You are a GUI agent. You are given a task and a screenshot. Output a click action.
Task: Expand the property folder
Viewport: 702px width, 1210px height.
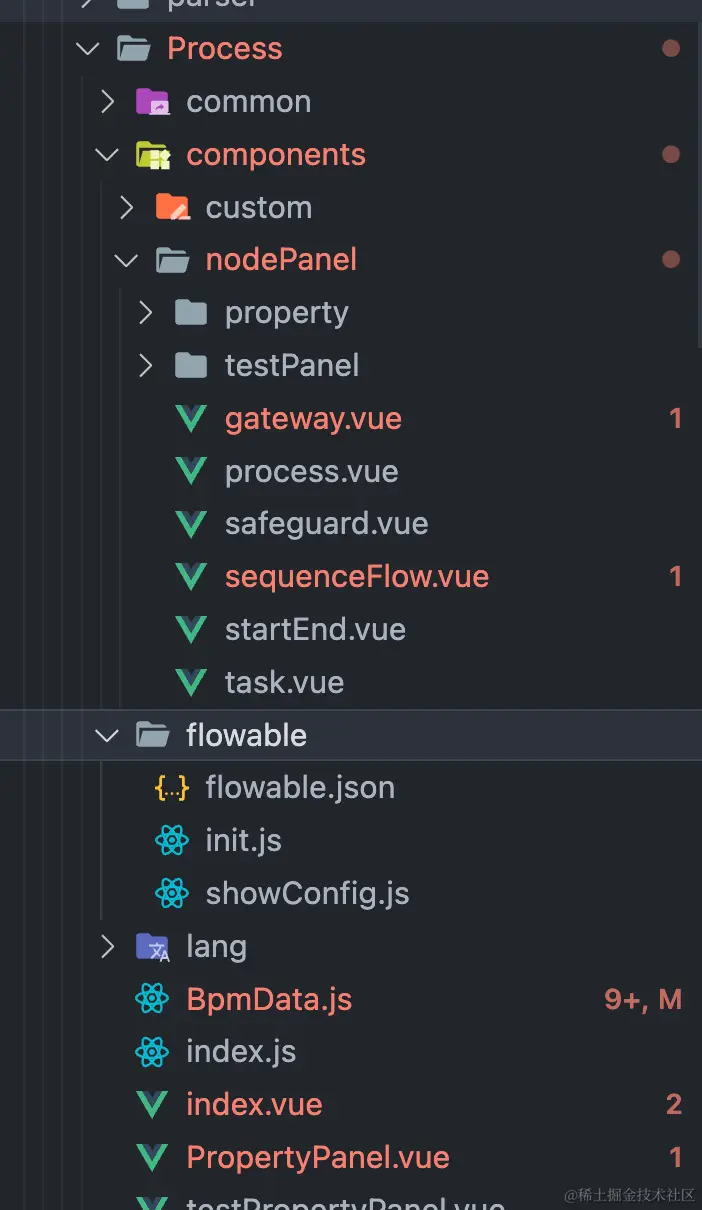coord(146,312)
